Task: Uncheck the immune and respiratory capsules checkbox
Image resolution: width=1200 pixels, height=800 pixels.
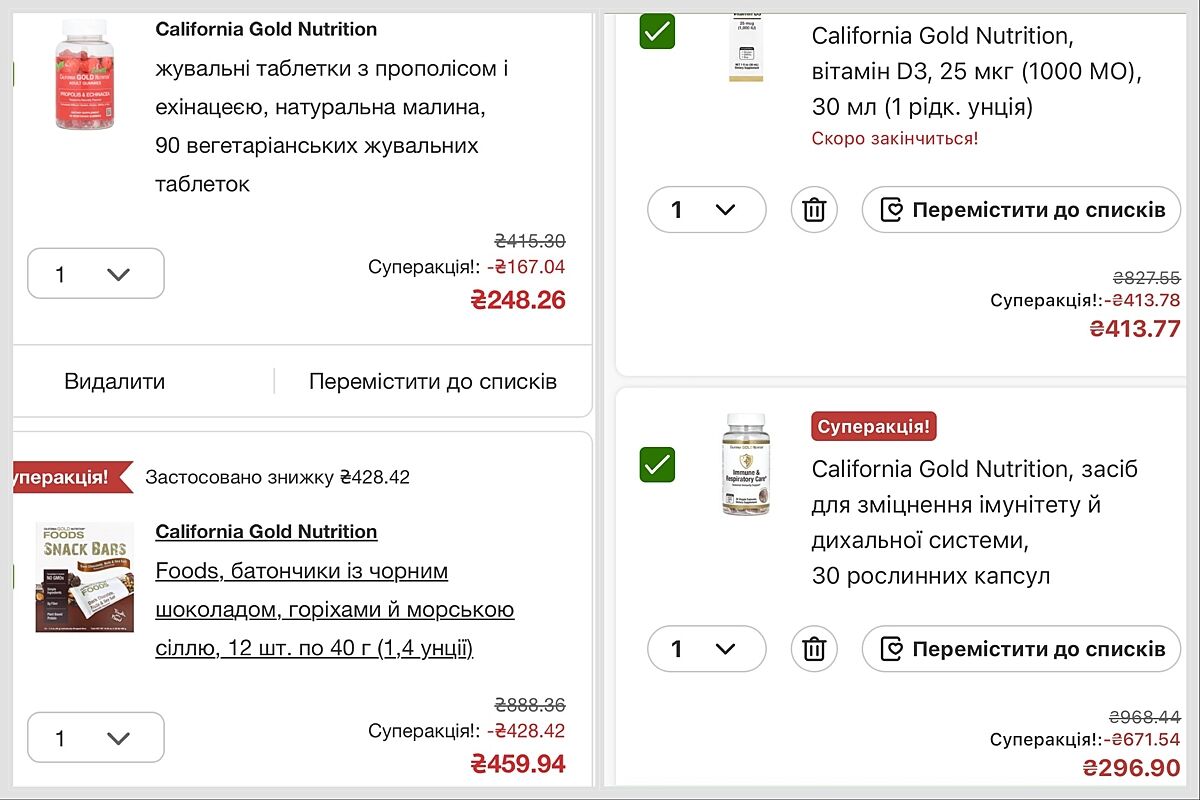Action: click(657, 464)
